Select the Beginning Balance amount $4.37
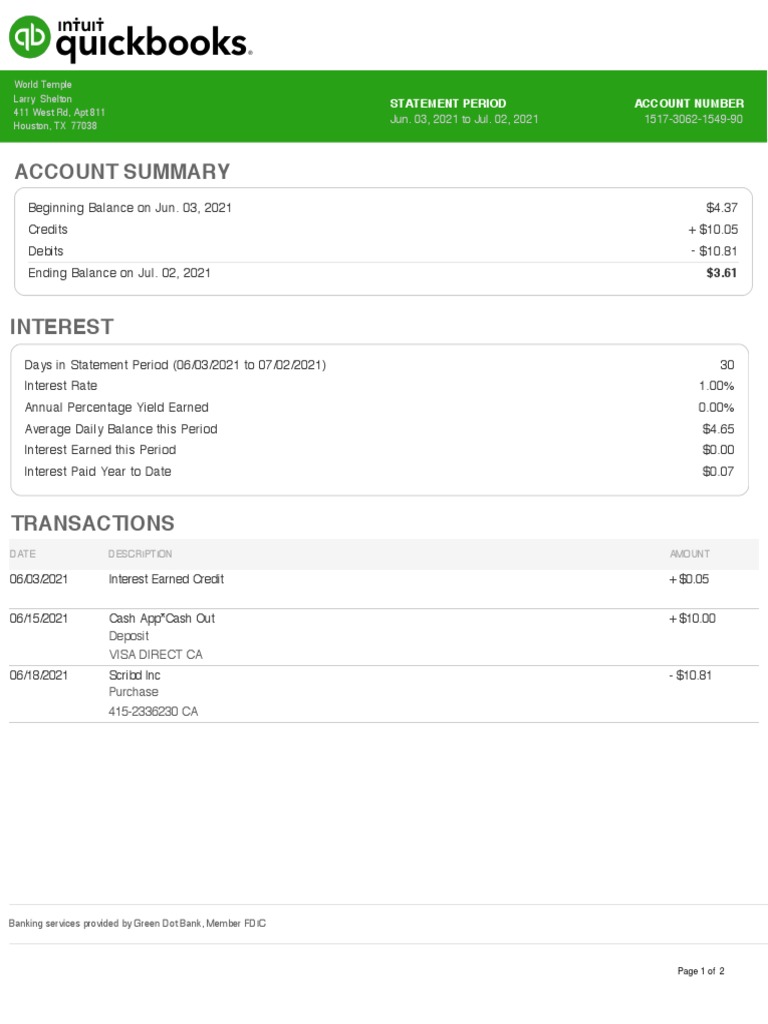Viewport: 768px width, 1024px height. (721, 208)
